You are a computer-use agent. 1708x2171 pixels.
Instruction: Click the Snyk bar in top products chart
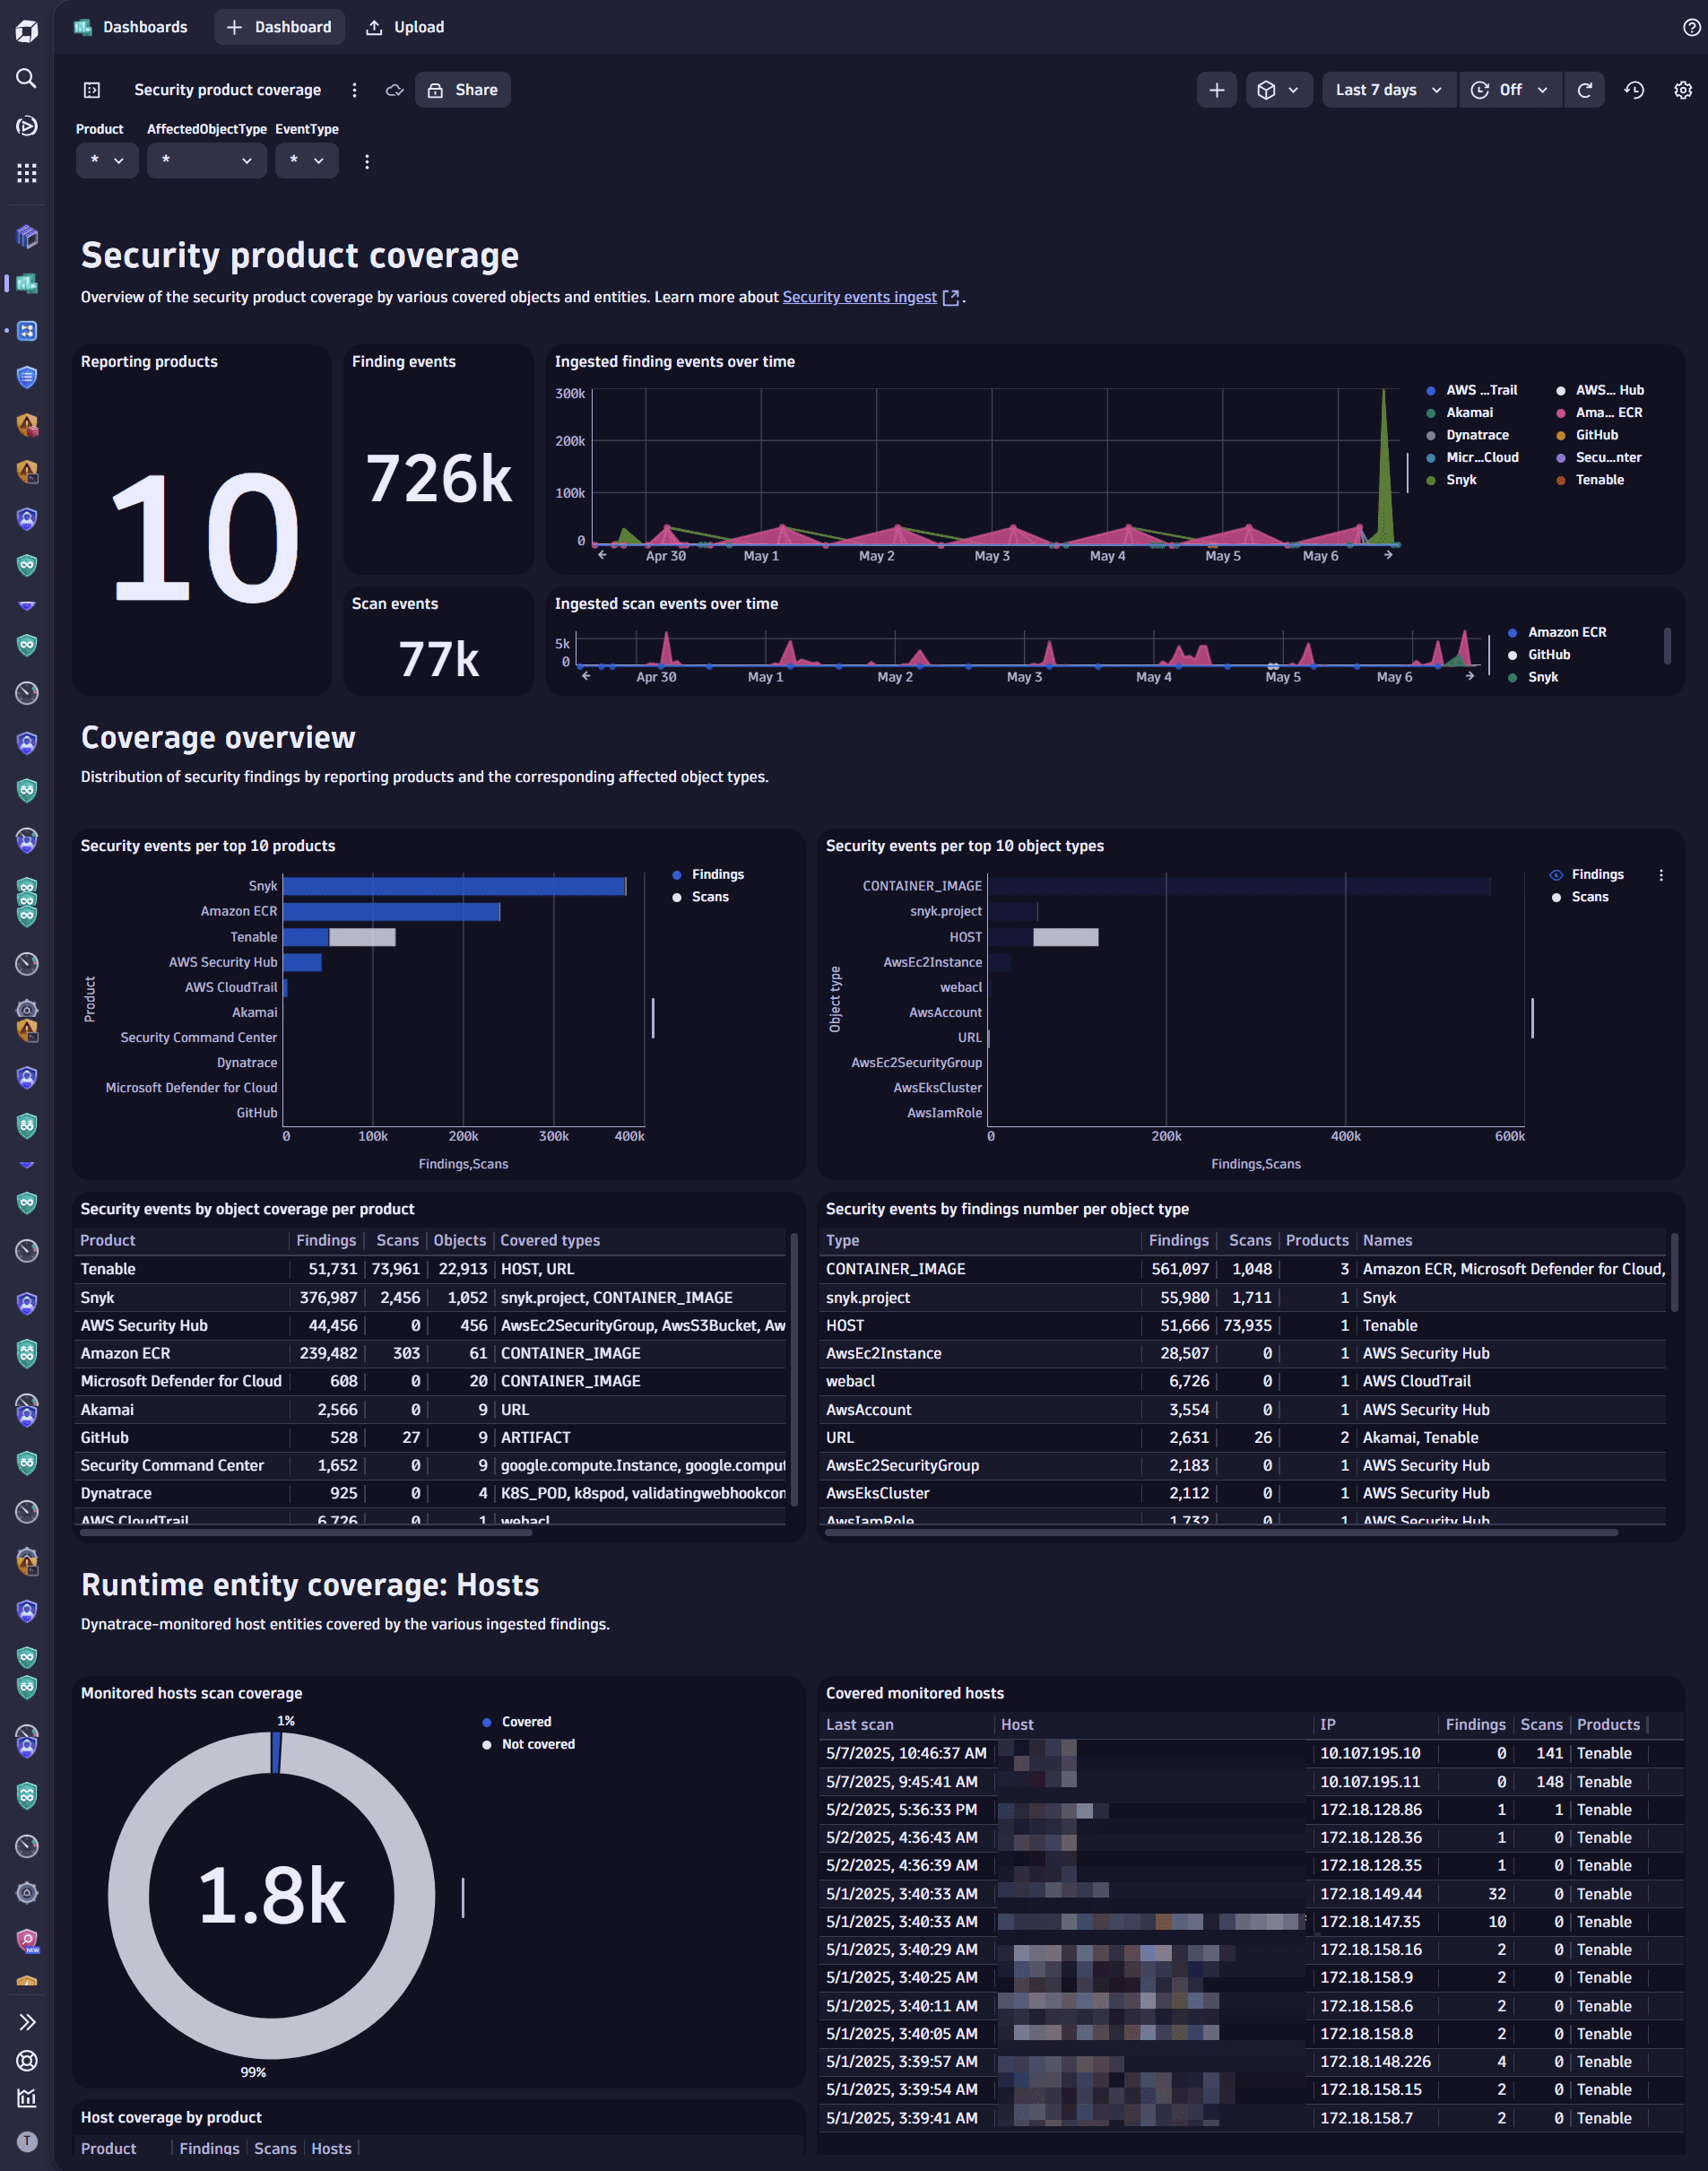point(454,886)
